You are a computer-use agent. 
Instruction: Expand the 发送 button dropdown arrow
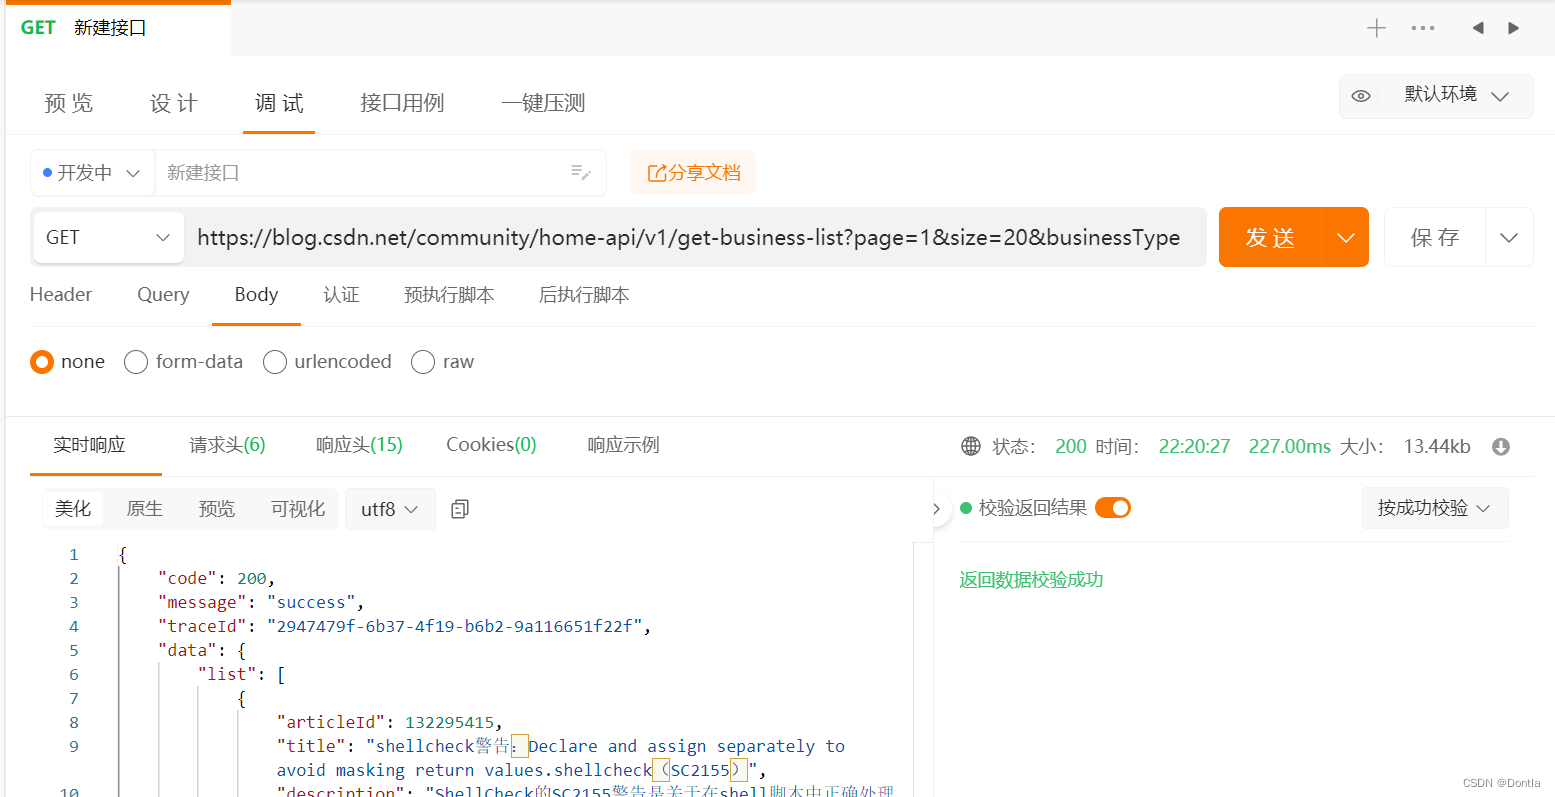[1346, 237]
